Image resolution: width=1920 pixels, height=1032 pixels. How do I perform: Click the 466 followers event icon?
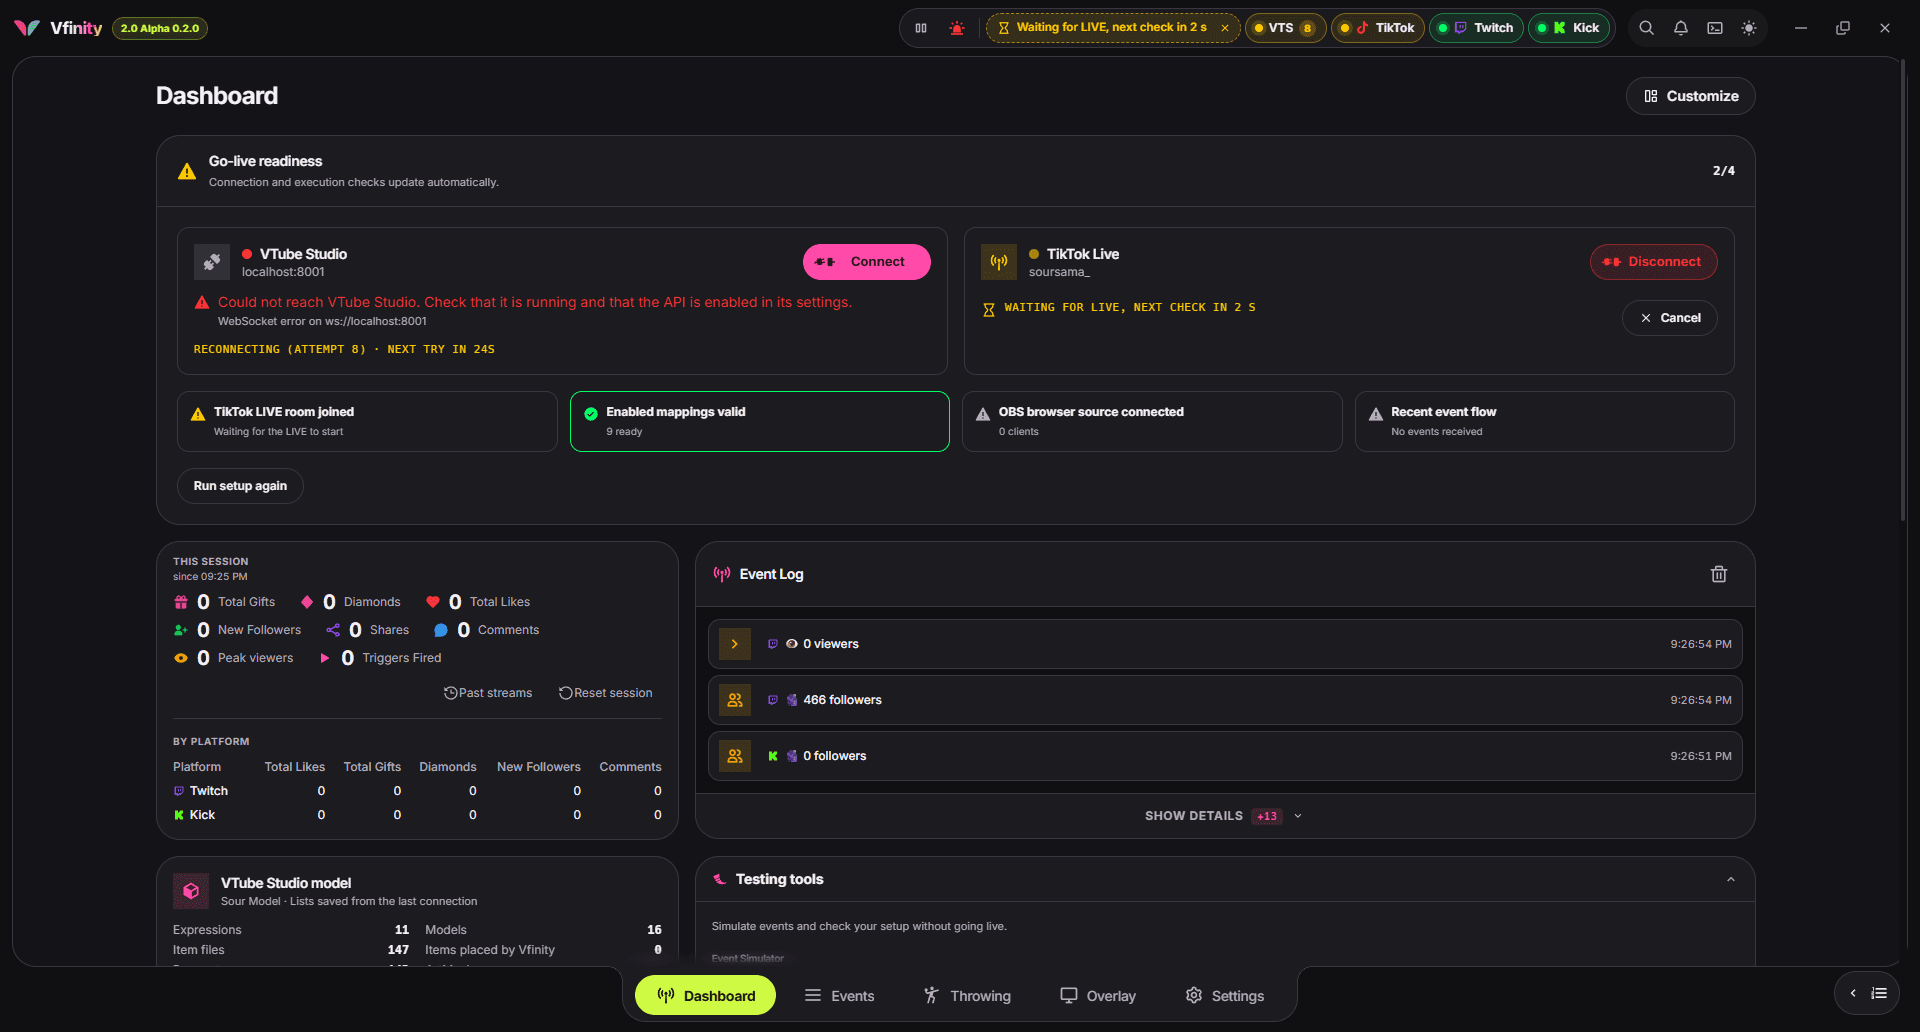pyautogui.click(x=735, y=700)
